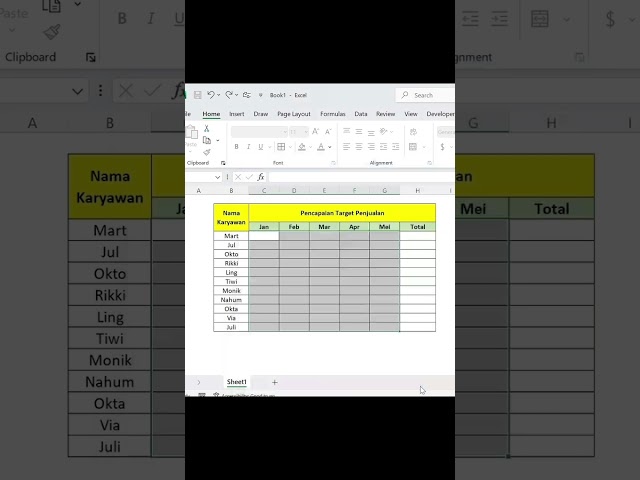Align text right in the center Excel ribbon
Image resolution: width=640 pixels, height=480 pixels.
(x=371, y=147)
